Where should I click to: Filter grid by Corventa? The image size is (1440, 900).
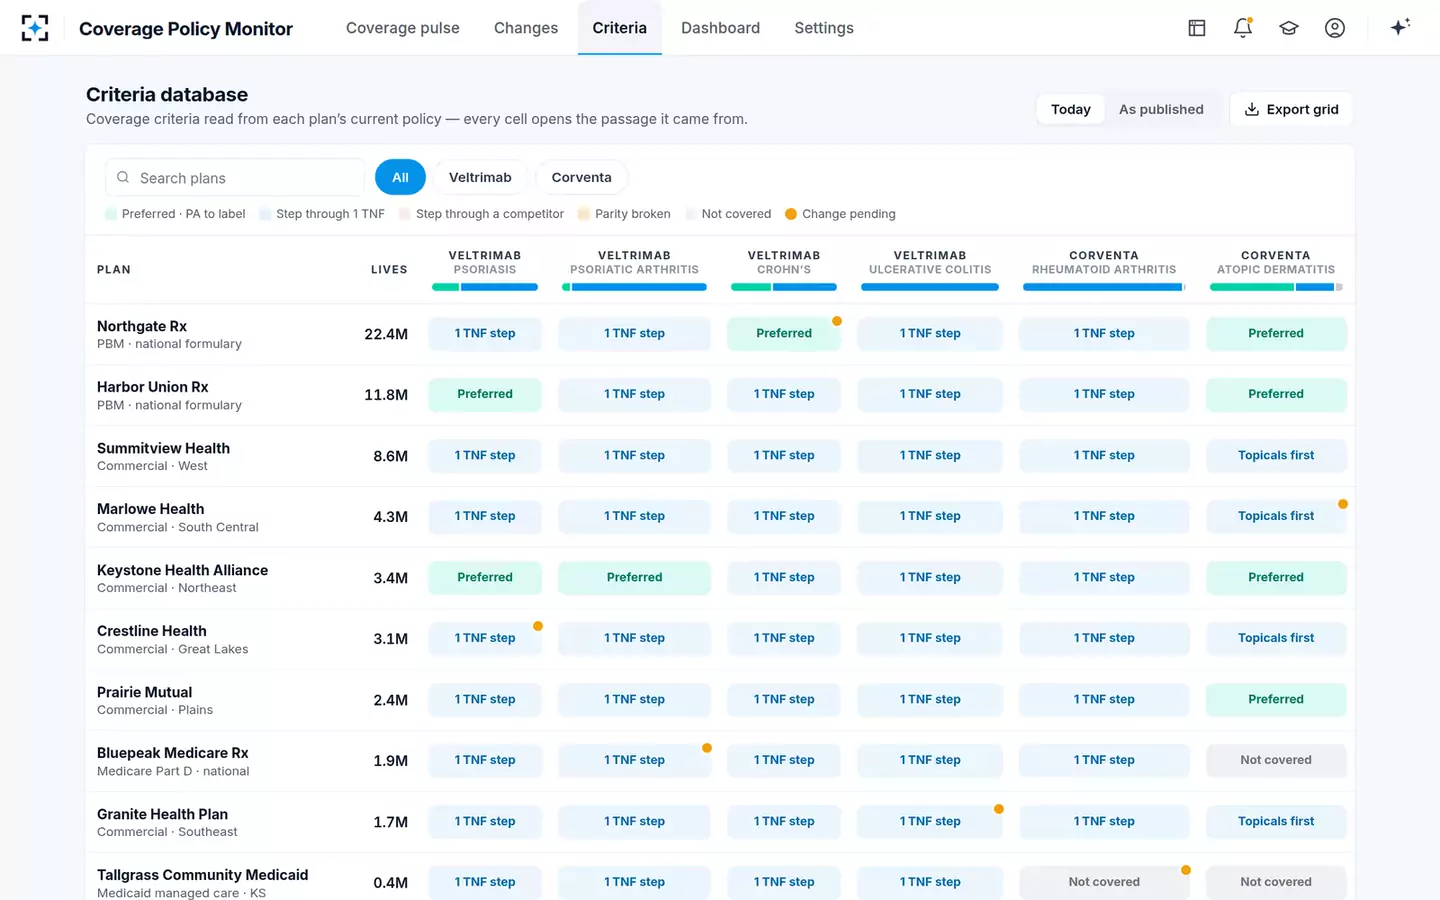(581, 177)
